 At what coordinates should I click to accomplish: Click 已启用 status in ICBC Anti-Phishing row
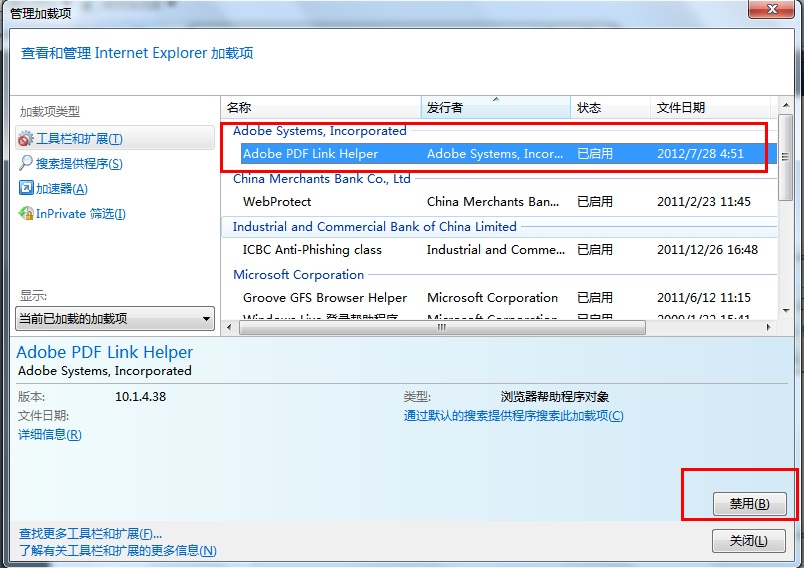595,250
